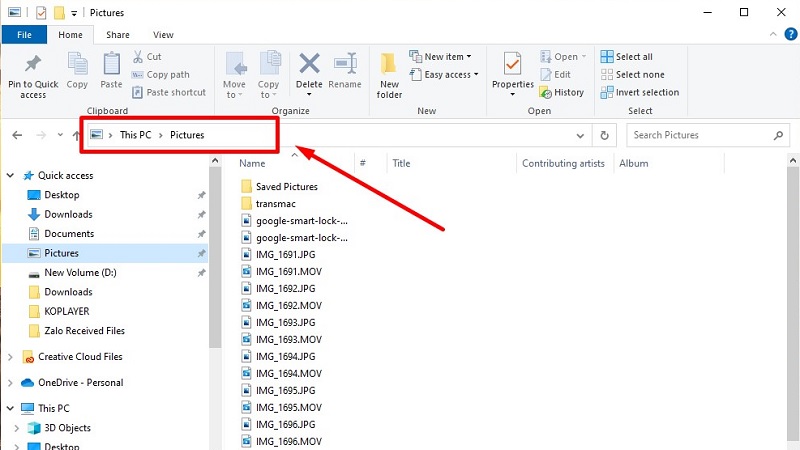Select Desktop under Quick access

(61, 195)
